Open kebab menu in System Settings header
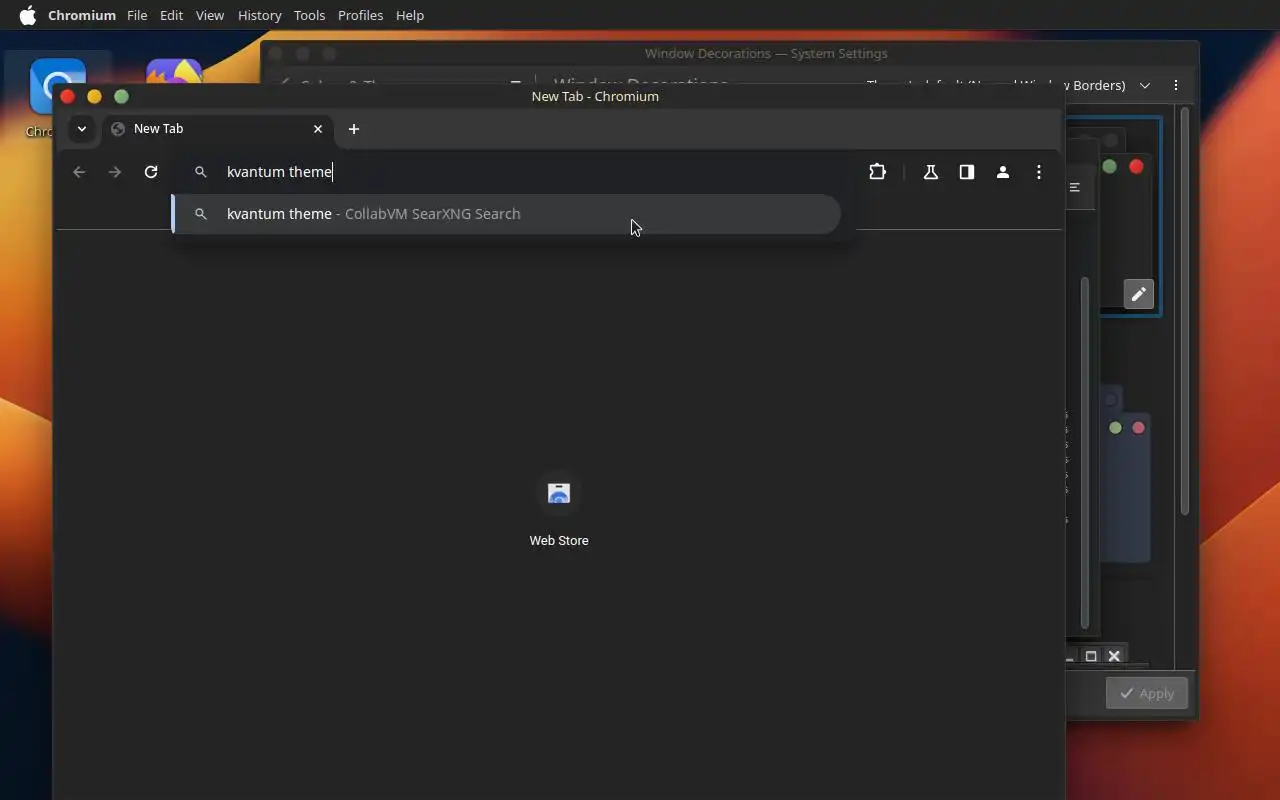Image resolution: width=1280 pixels, height=800 pixels. click(x=1176, y=85)
